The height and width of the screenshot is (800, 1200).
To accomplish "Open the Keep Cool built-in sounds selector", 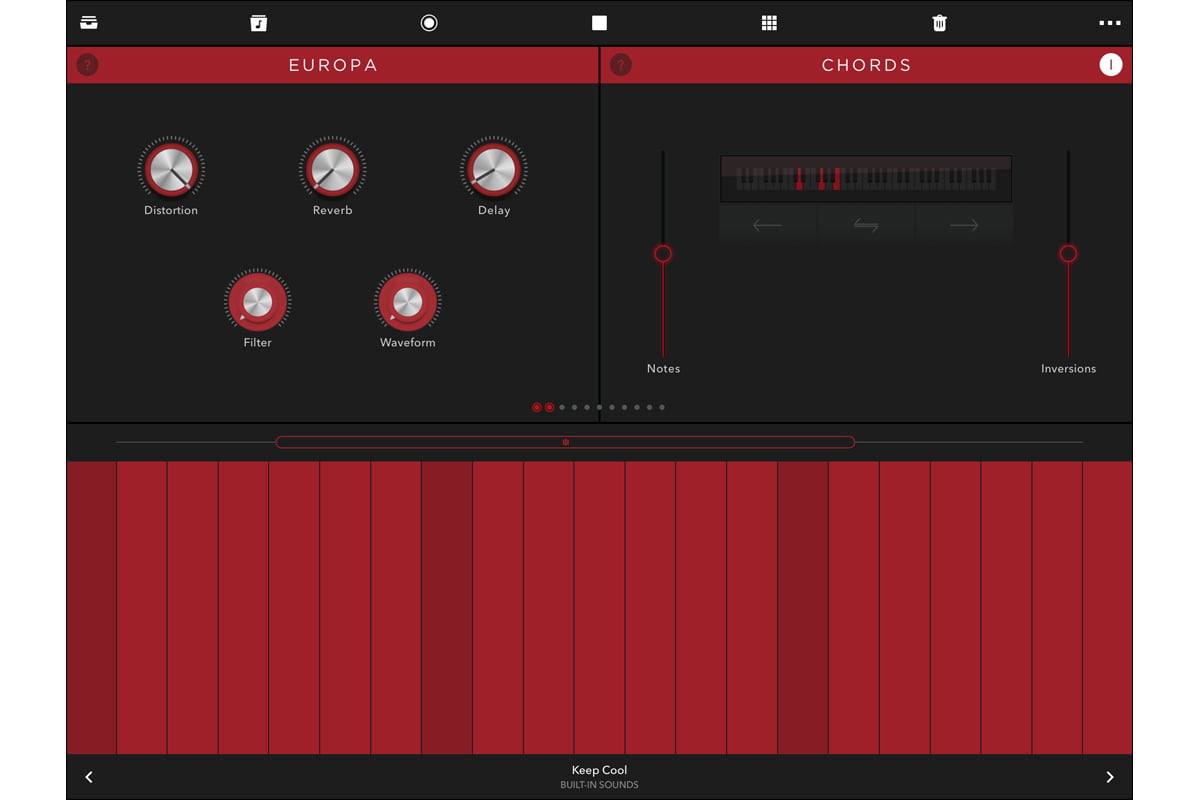I will [x=599, y=777].
